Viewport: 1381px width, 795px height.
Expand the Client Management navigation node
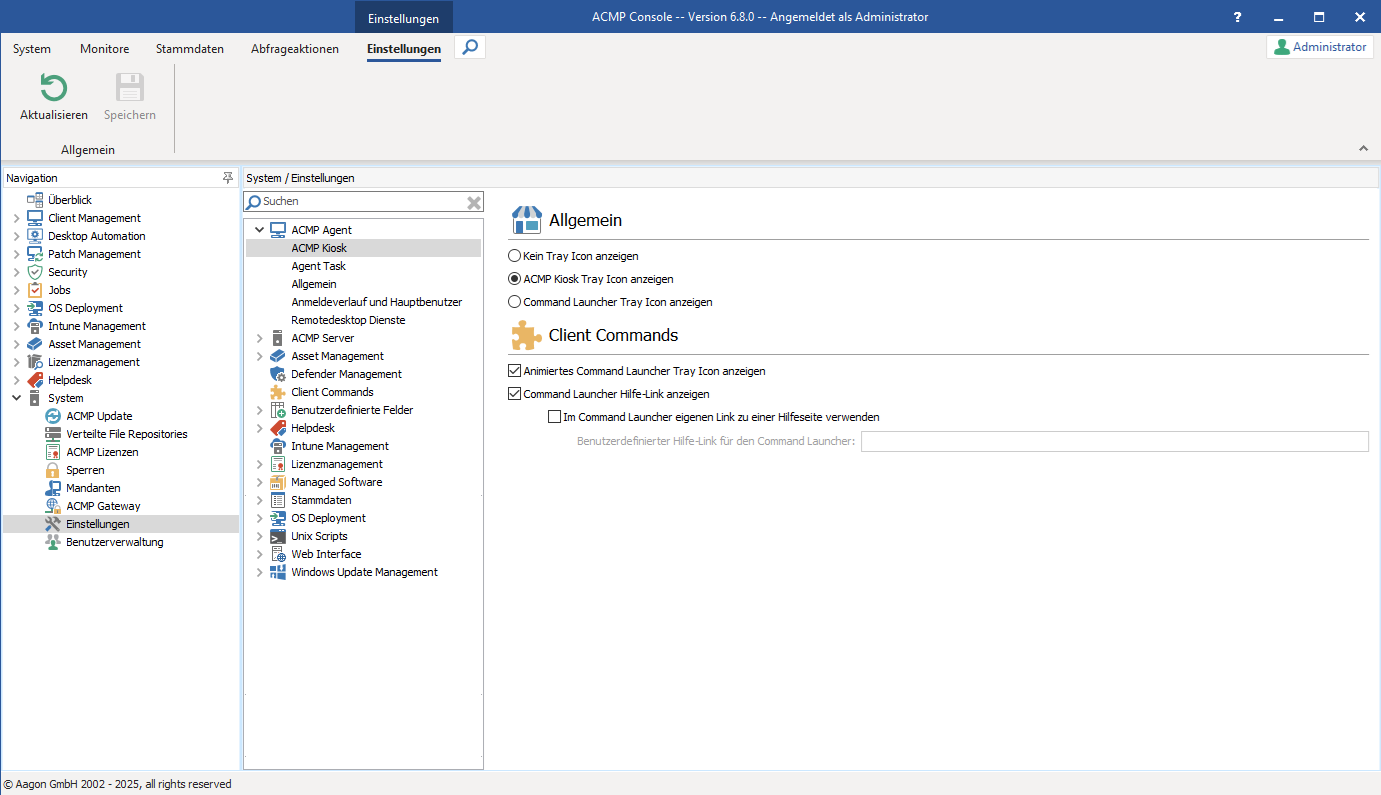coord(16,218)
